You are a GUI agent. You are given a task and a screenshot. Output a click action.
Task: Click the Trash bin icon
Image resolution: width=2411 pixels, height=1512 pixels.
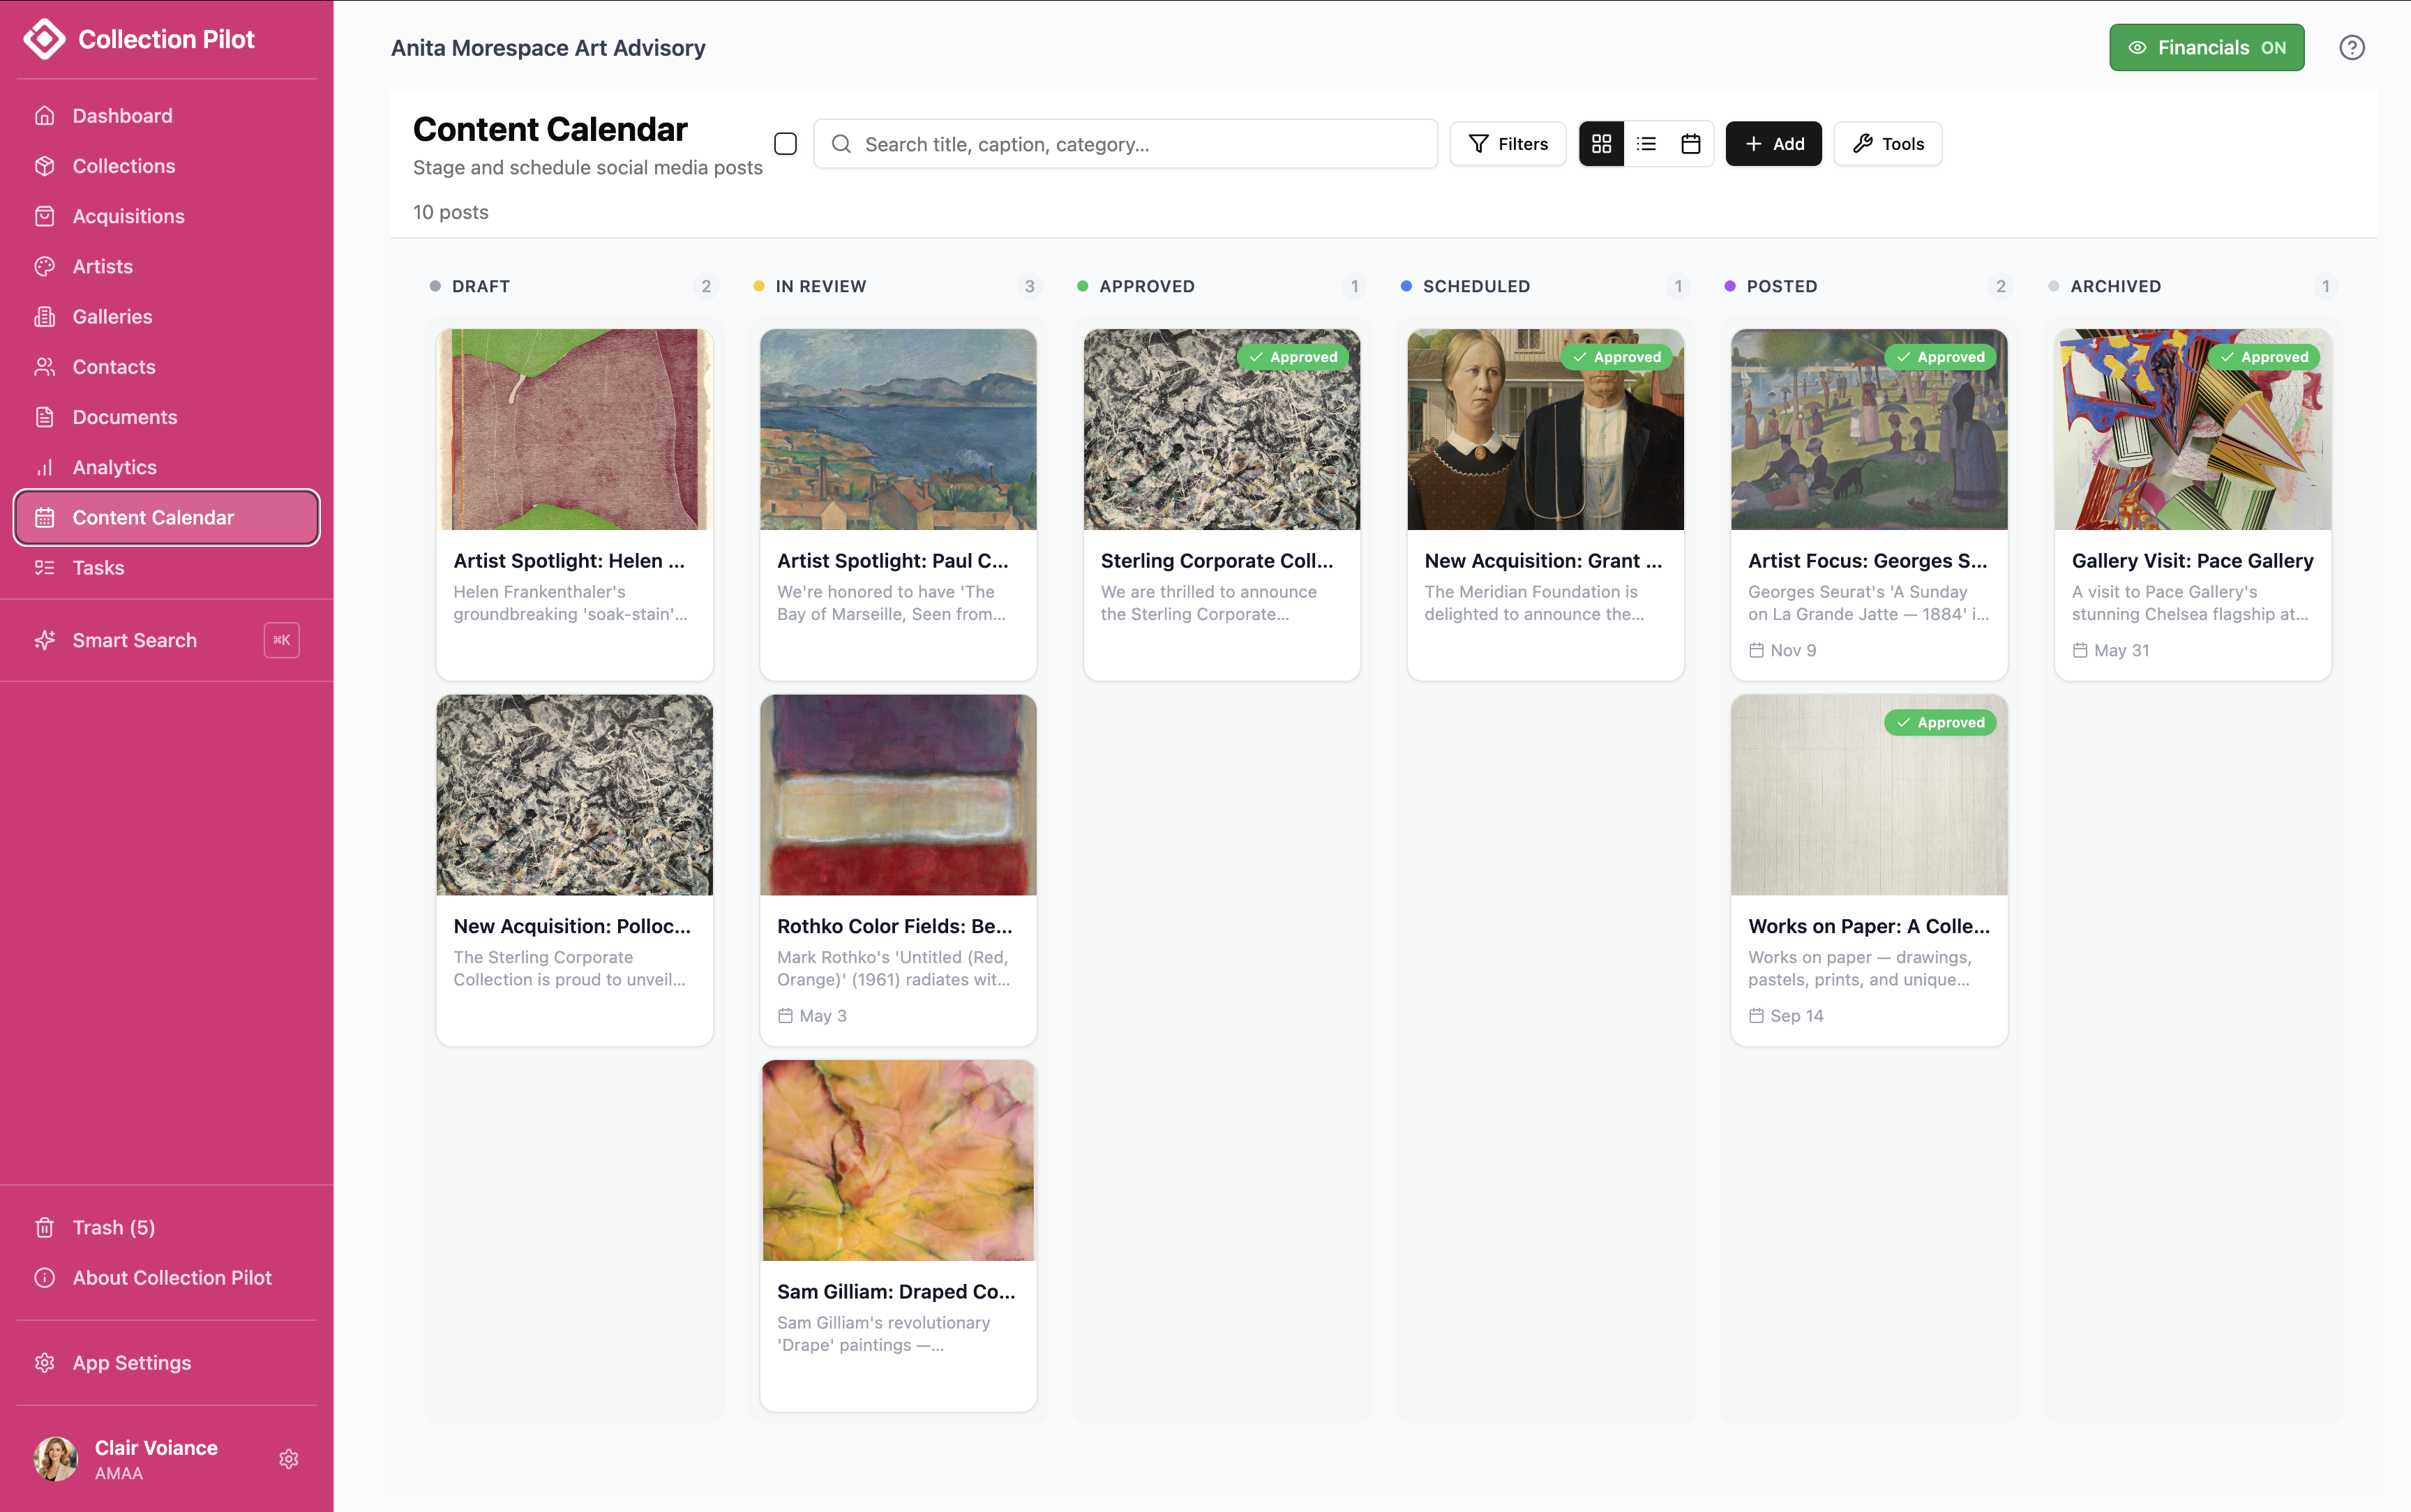45,1227
